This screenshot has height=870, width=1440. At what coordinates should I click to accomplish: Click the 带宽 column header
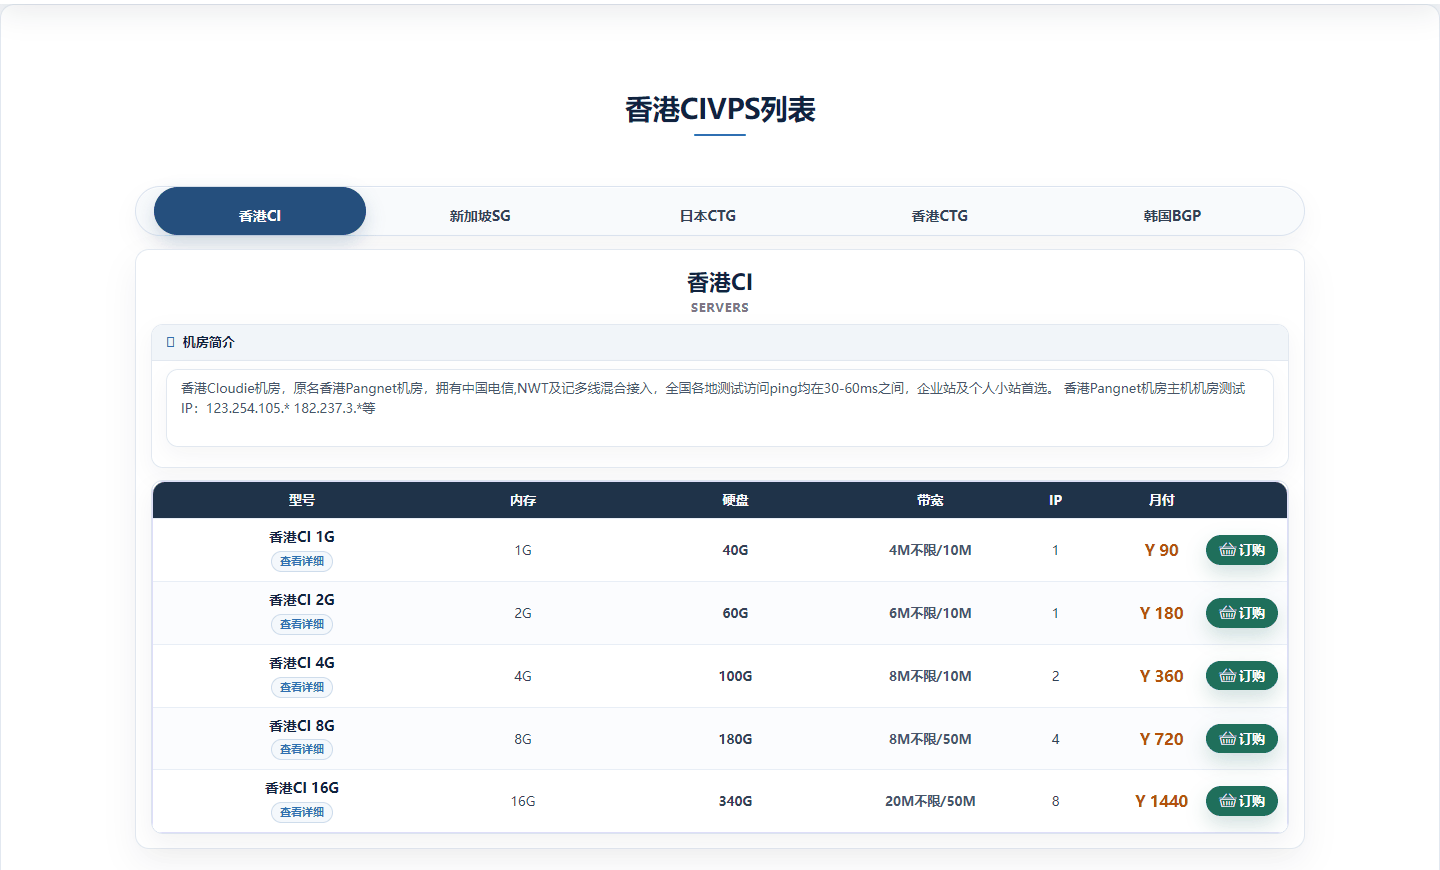coord(930,500)
